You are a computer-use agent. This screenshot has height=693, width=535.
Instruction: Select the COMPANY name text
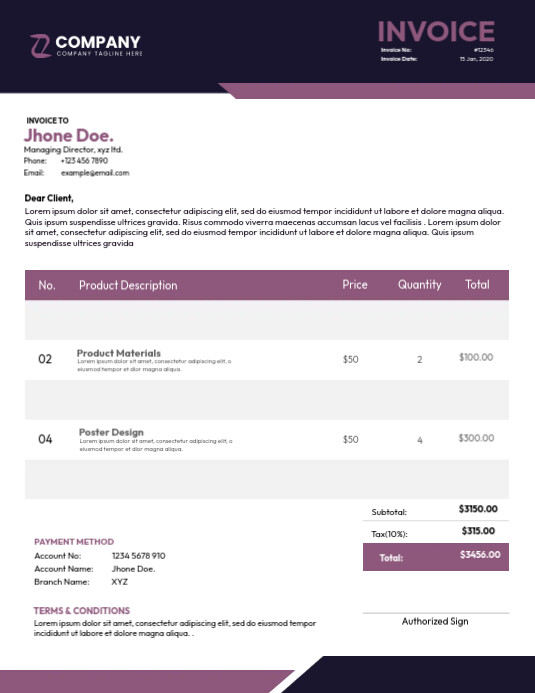[98, 42]
